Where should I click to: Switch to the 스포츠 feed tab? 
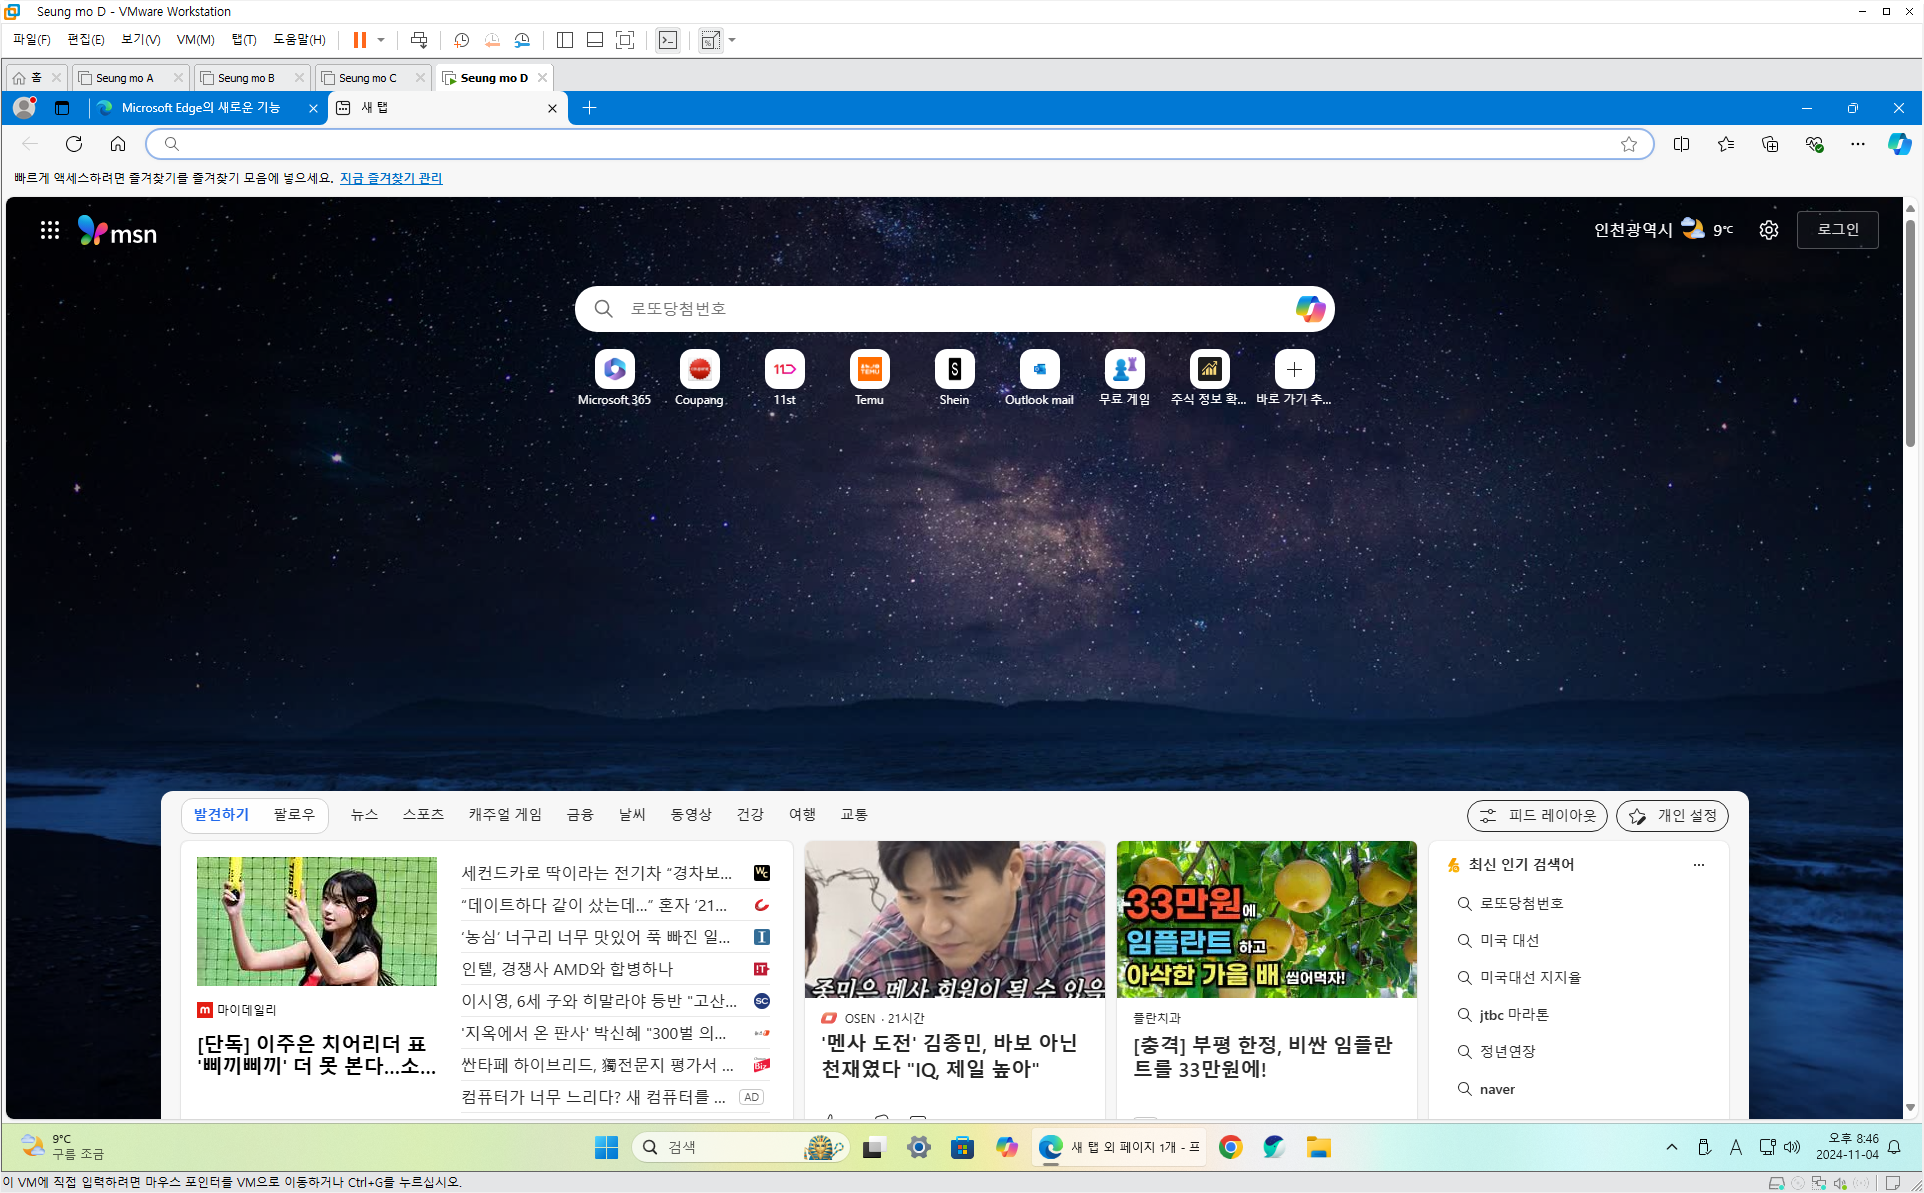423,815
